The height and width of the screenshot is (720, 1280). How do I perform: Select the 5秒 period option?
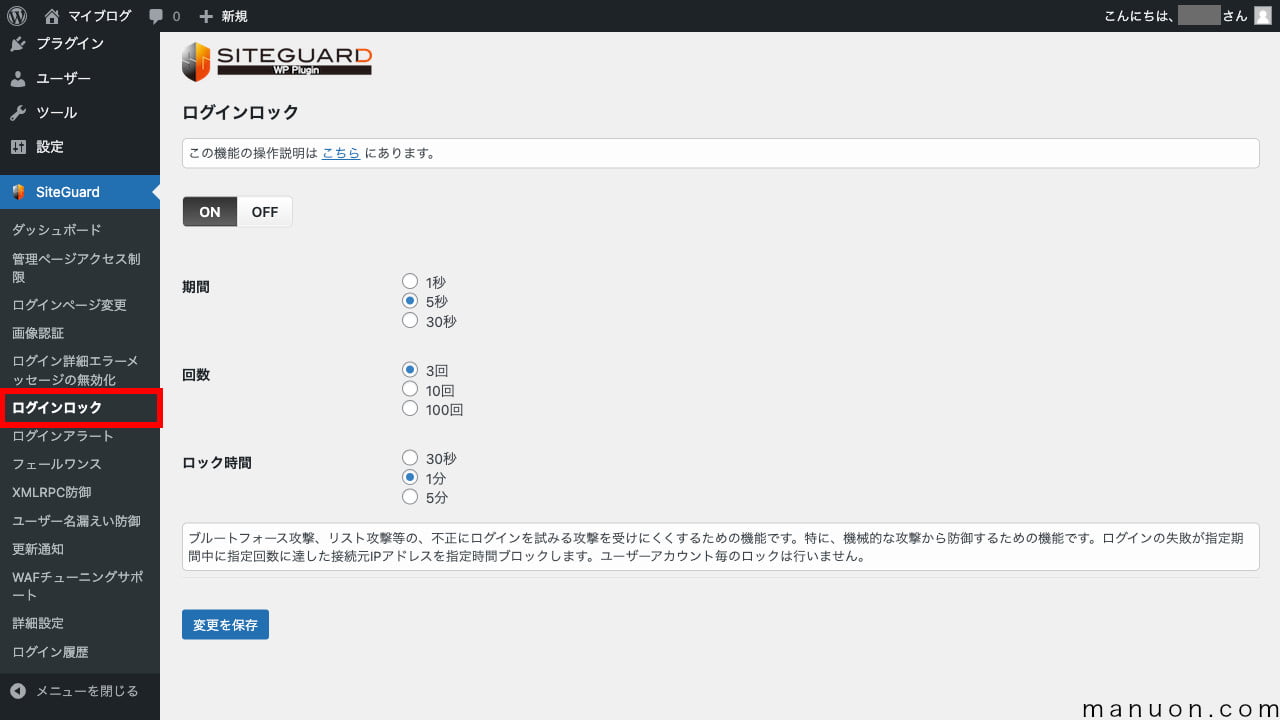410,301
